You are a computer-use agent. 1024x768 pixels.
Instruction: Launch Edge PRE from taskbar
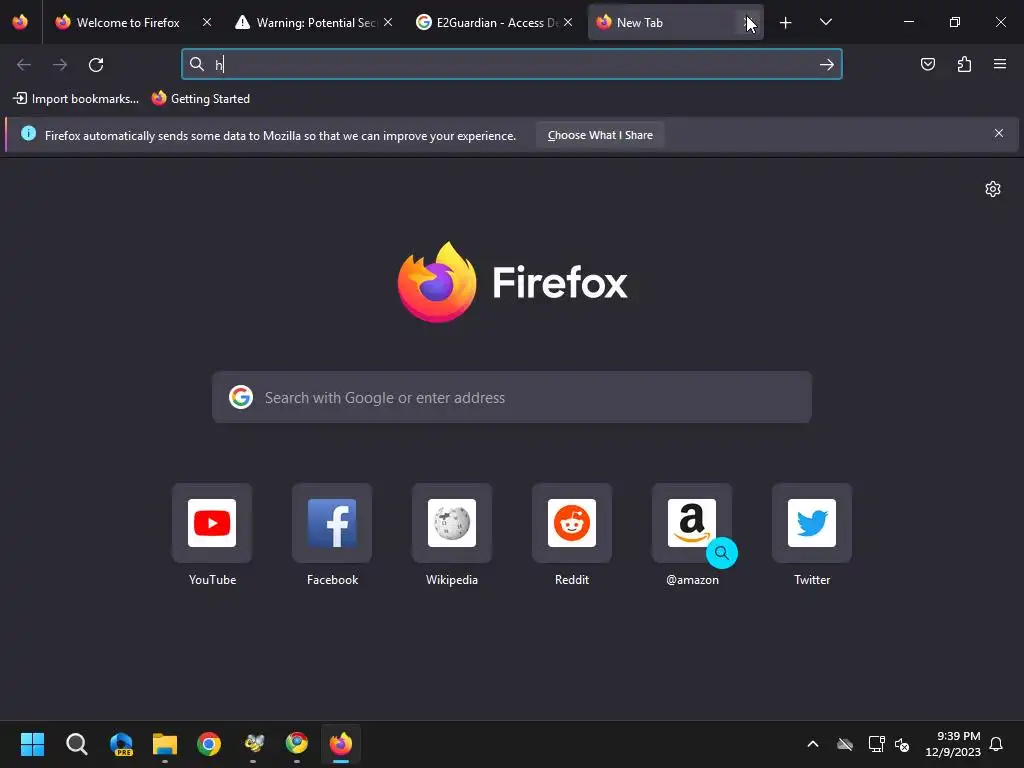click(x=121, y=744)
